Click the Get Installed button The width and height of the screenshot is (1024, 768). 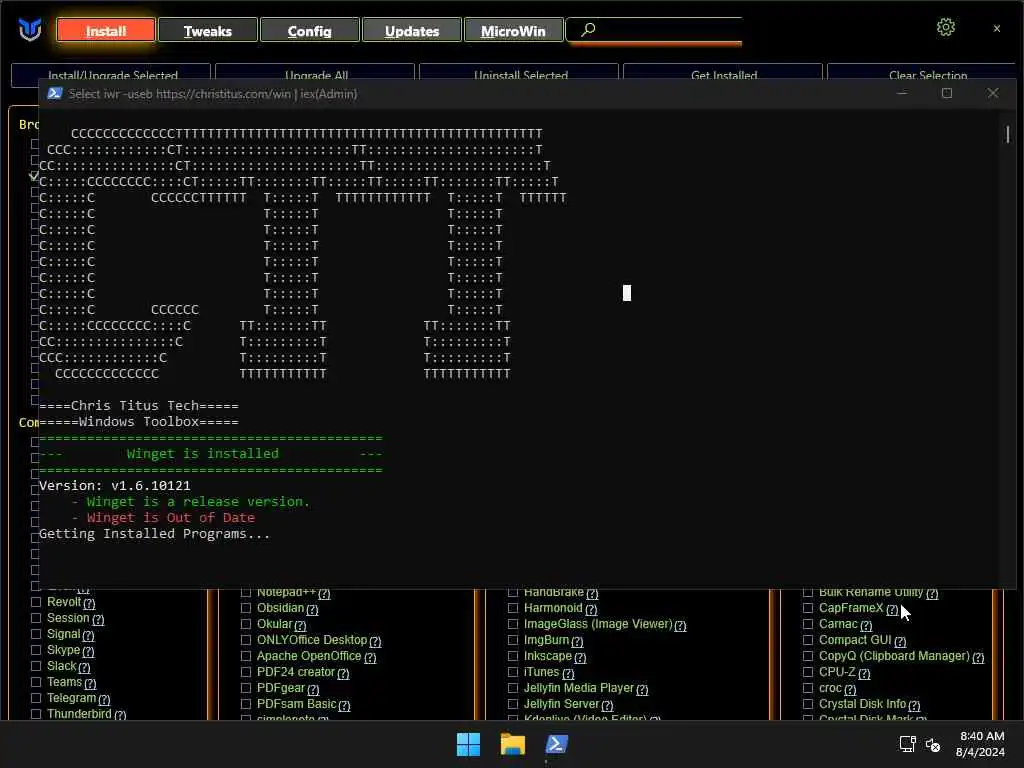[x=723, y=73]
